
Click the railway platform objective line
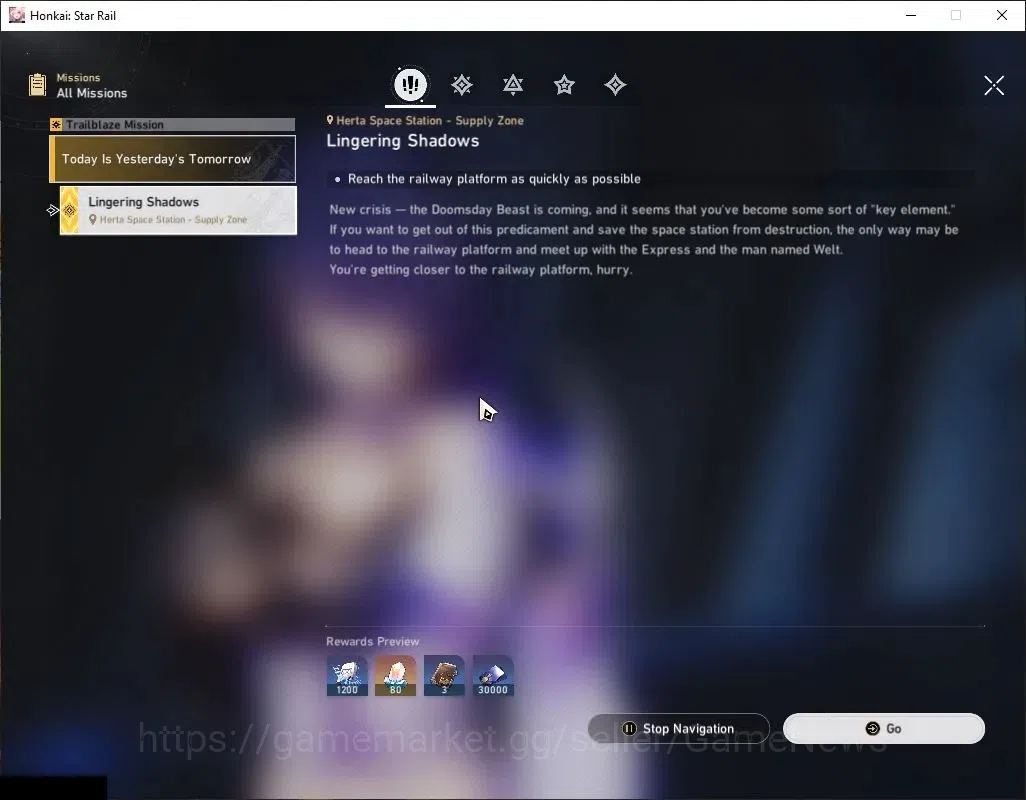coord(494,179)
